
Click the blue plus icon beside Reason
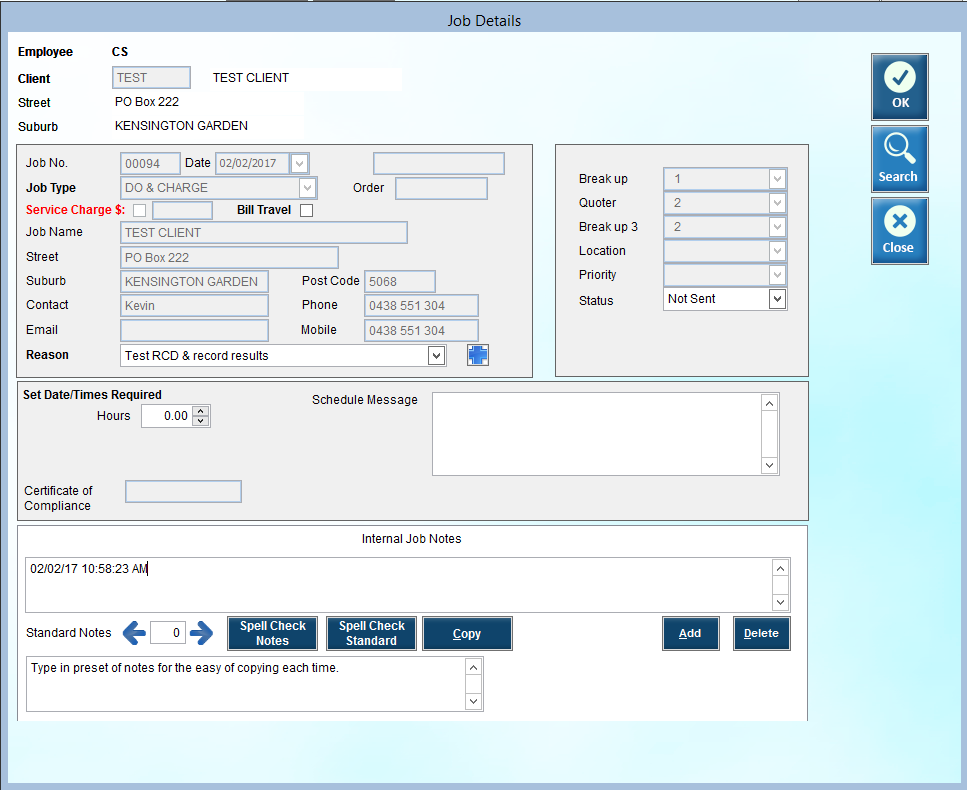(477, 355)
